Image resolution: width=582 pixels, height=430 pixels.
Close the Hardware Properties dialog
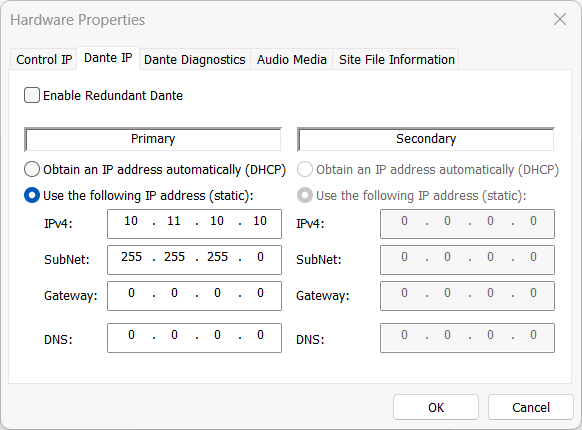pyautogui.click(x=560, y=19)
